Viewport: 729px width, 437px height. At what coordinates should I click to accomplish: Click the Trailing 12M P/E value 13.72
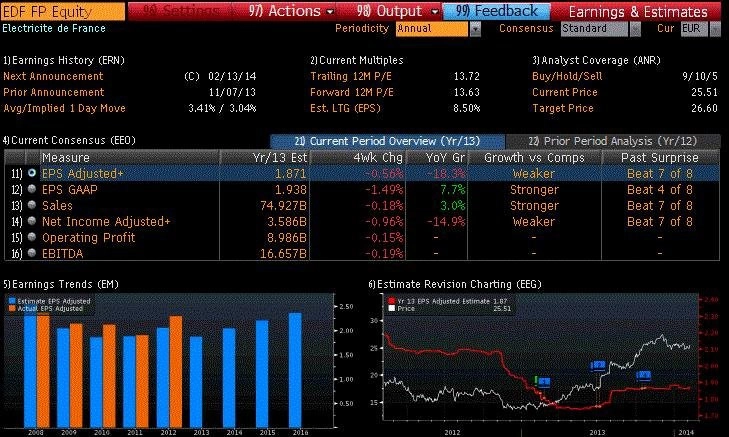[x=466, y=76]
